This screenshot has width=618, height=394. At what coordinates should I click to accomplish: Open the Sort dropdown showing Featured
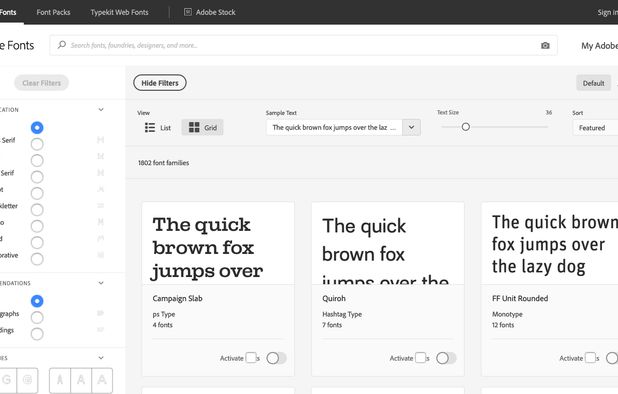click(595, 128)
